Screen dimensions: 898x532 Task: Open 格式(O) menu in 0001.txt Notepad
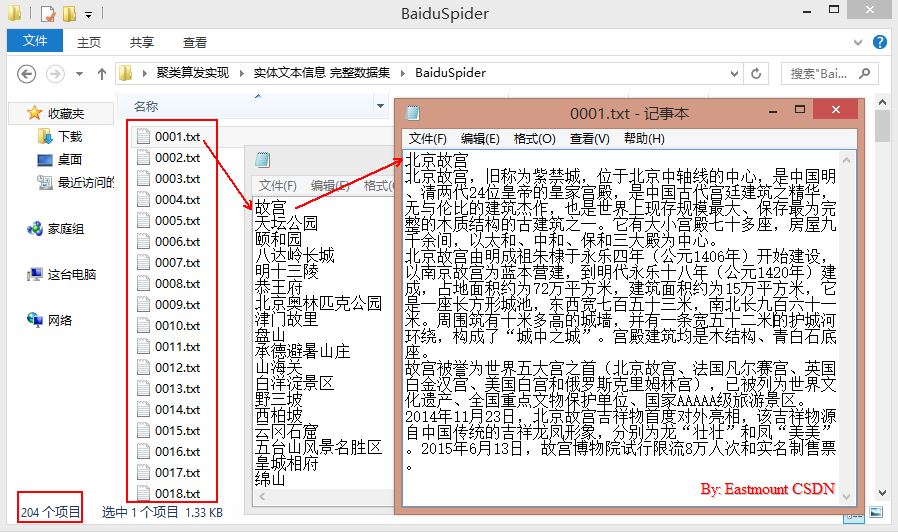(534, 139)
